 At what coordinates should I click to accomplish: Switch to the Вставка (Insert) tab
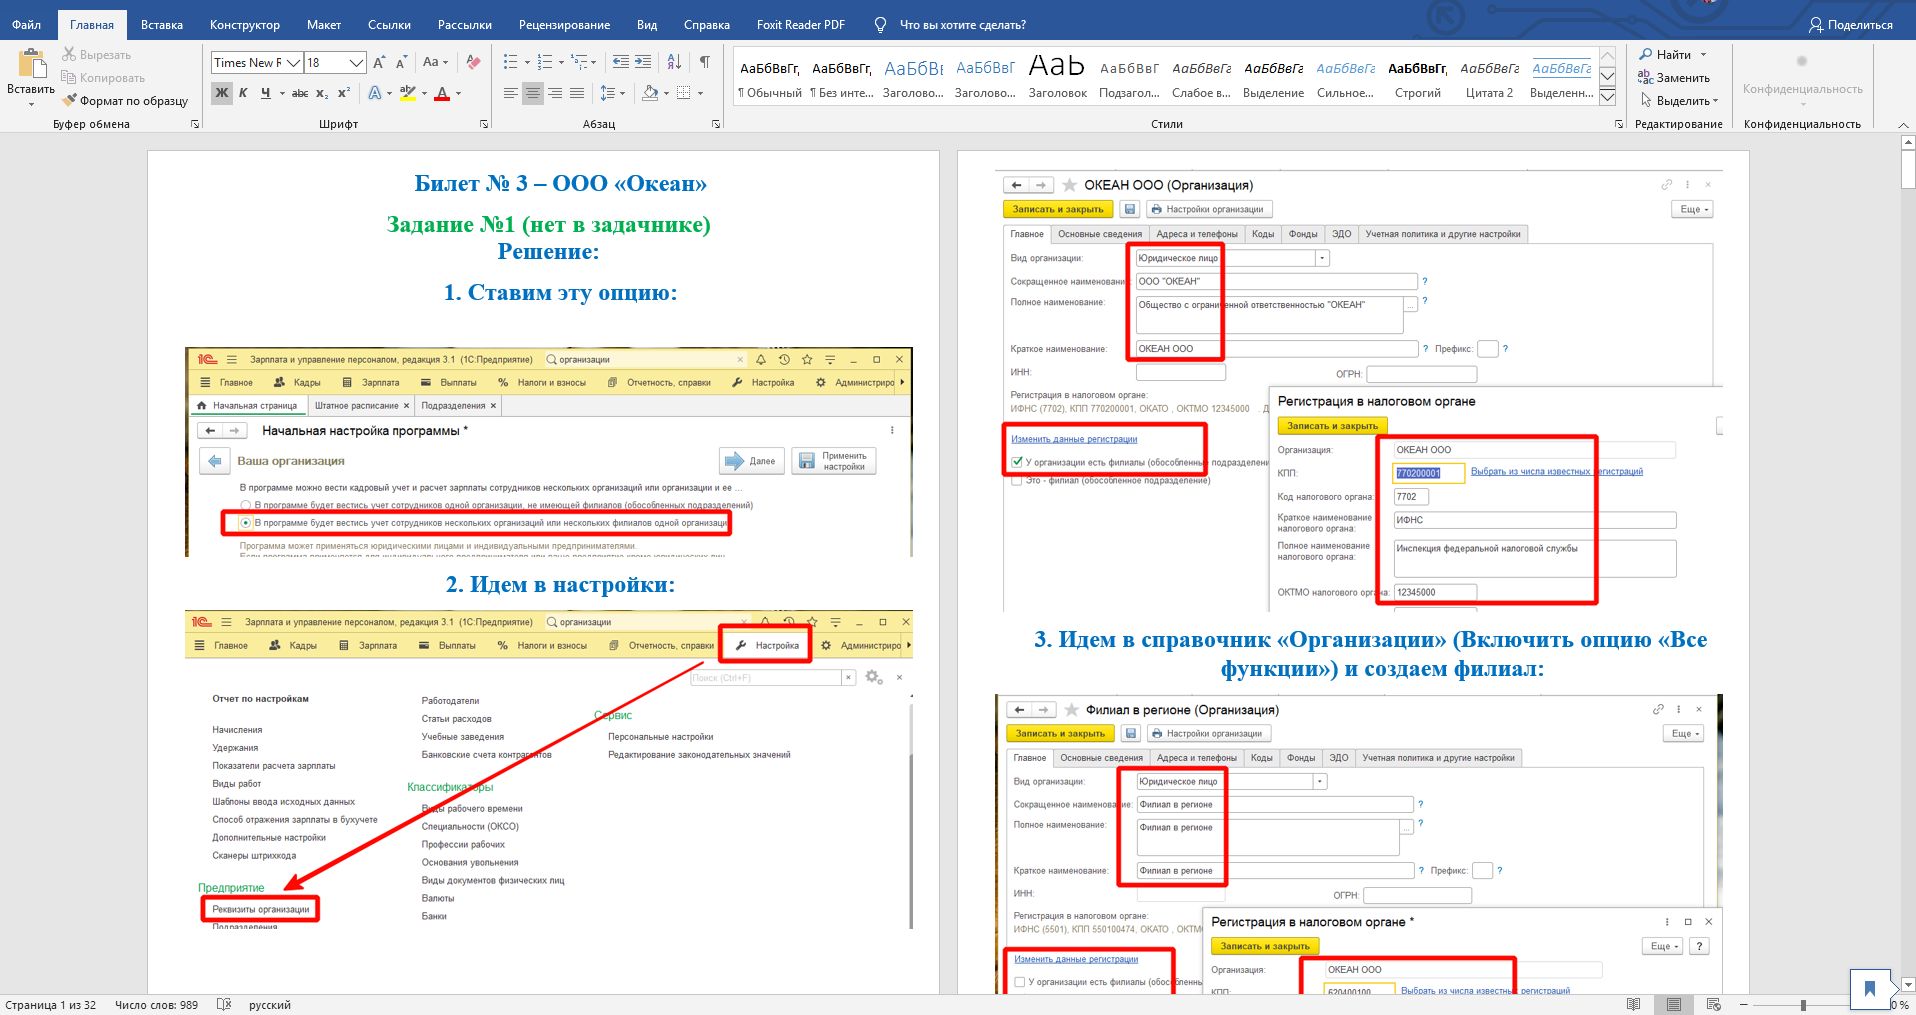[x=162, y=25]
